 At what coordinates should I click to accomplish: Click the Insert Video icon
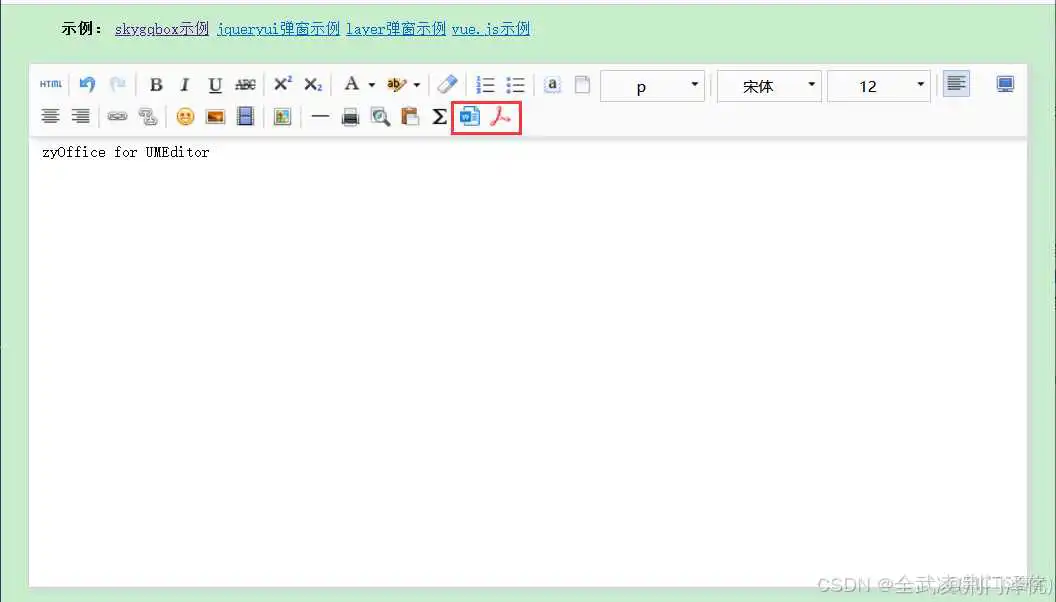pyautogui.click(x=245, y=117)
